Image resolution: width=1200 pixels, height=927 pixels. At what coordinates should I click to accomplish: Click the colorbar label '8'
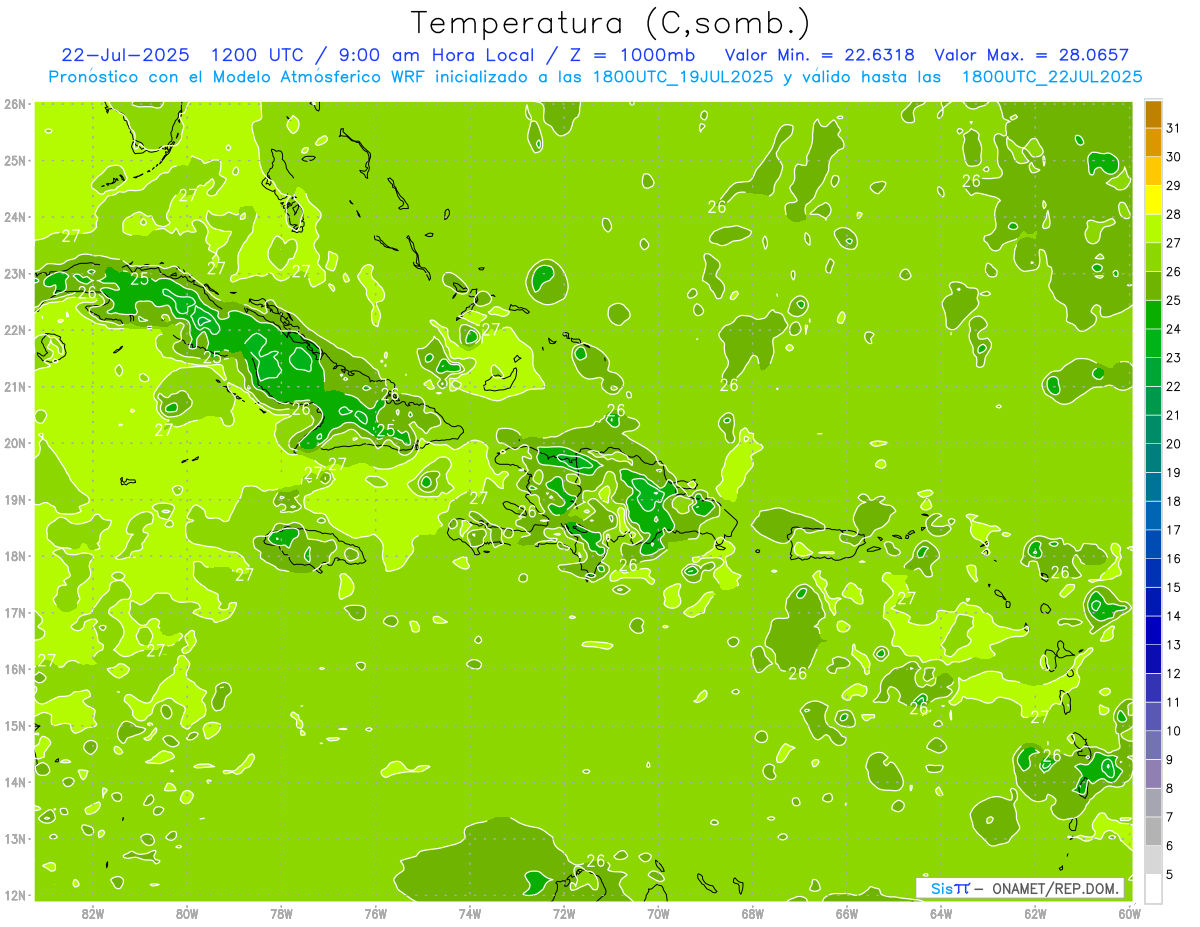pos(1170,788)
